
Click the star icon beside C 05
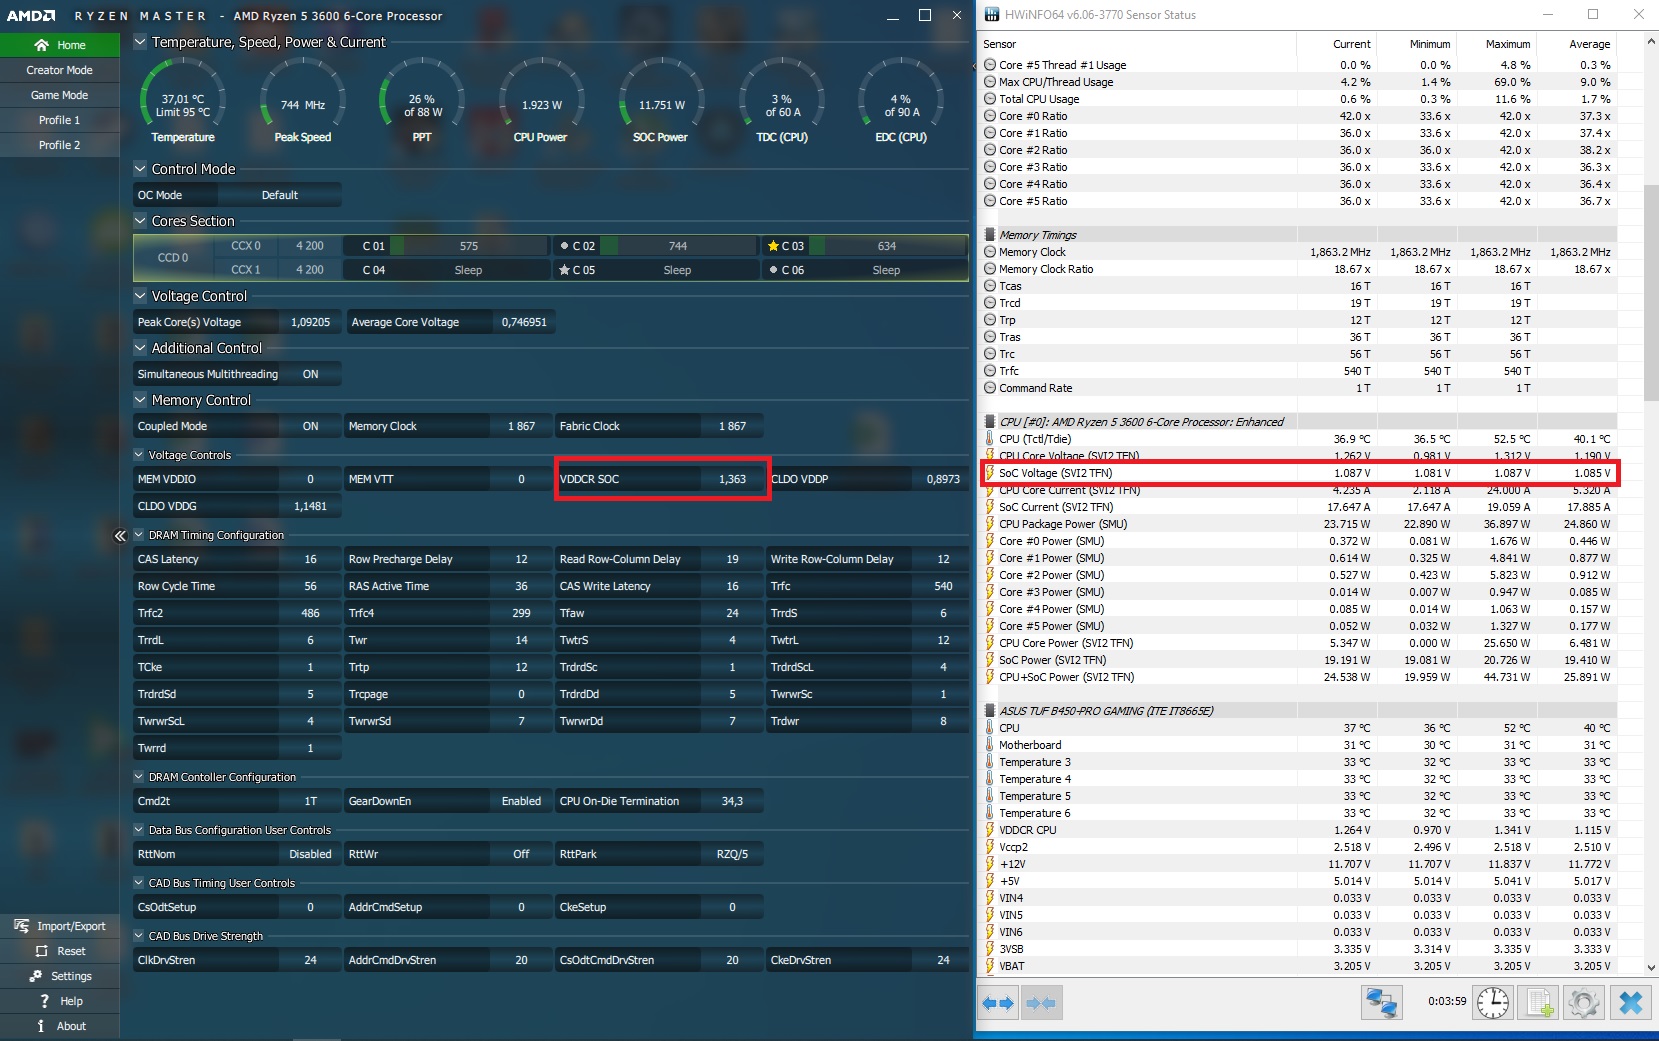564,270
